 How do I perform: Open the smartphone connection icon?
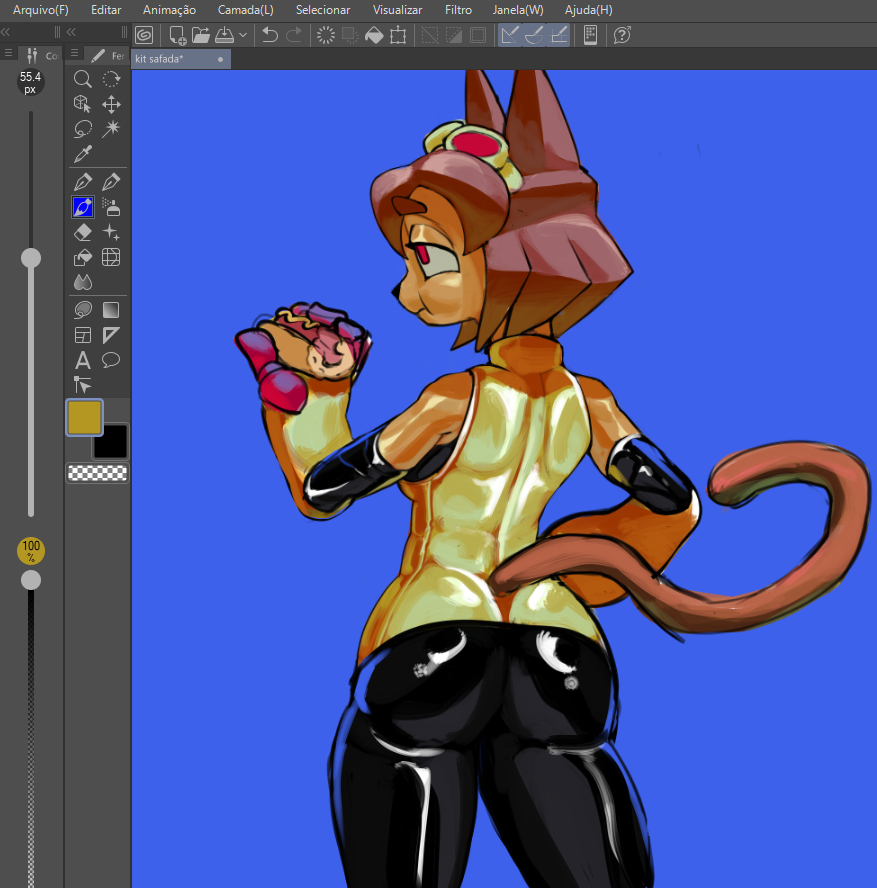point(591,35)
